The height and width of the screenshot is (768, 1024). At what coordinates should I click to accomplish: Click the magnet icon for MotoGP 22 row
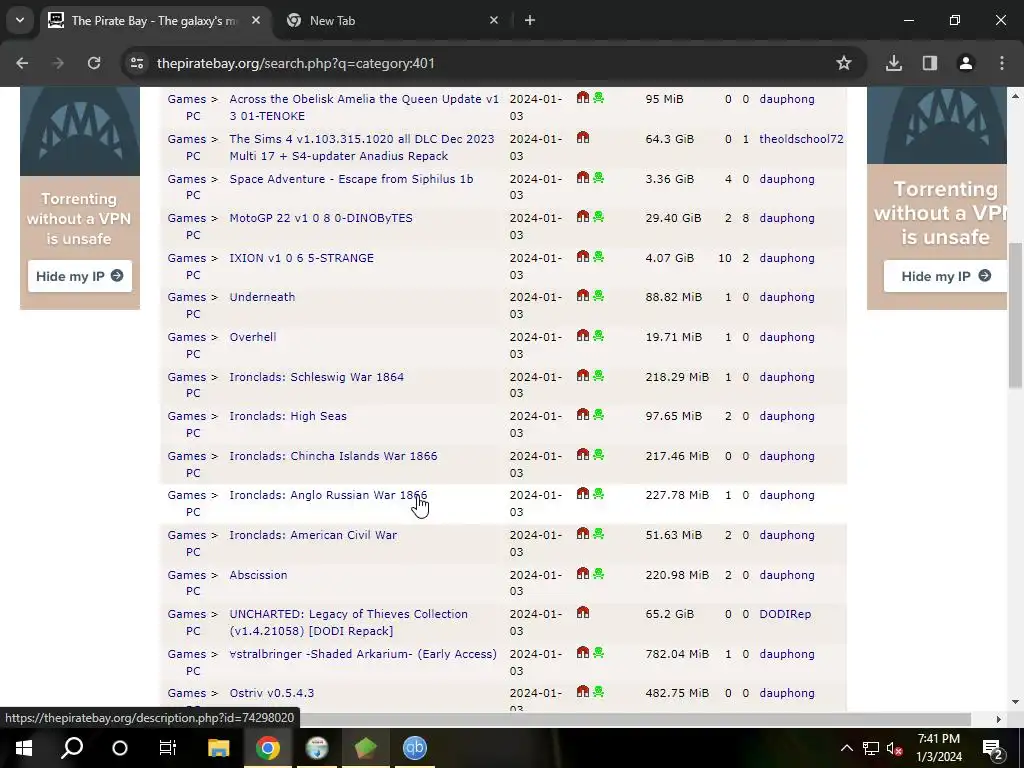click(583, 217)
